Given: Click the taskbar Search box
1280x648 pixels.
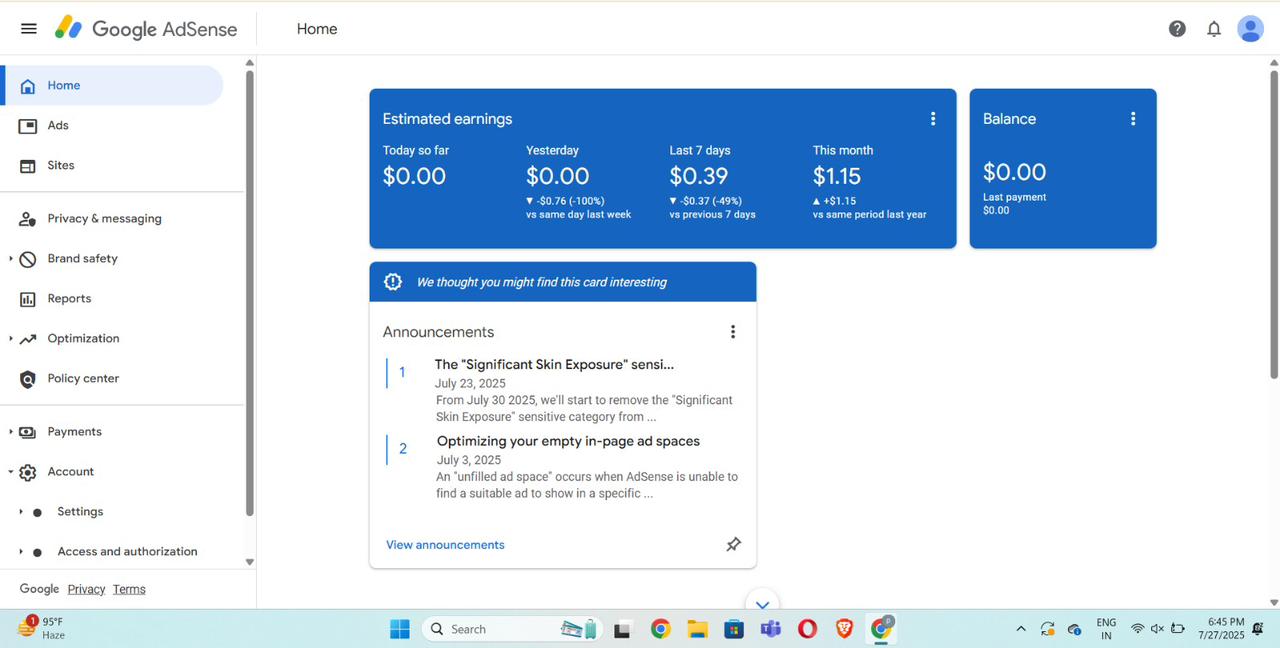Looking at the screenshot, I should [x=511, y=629].
